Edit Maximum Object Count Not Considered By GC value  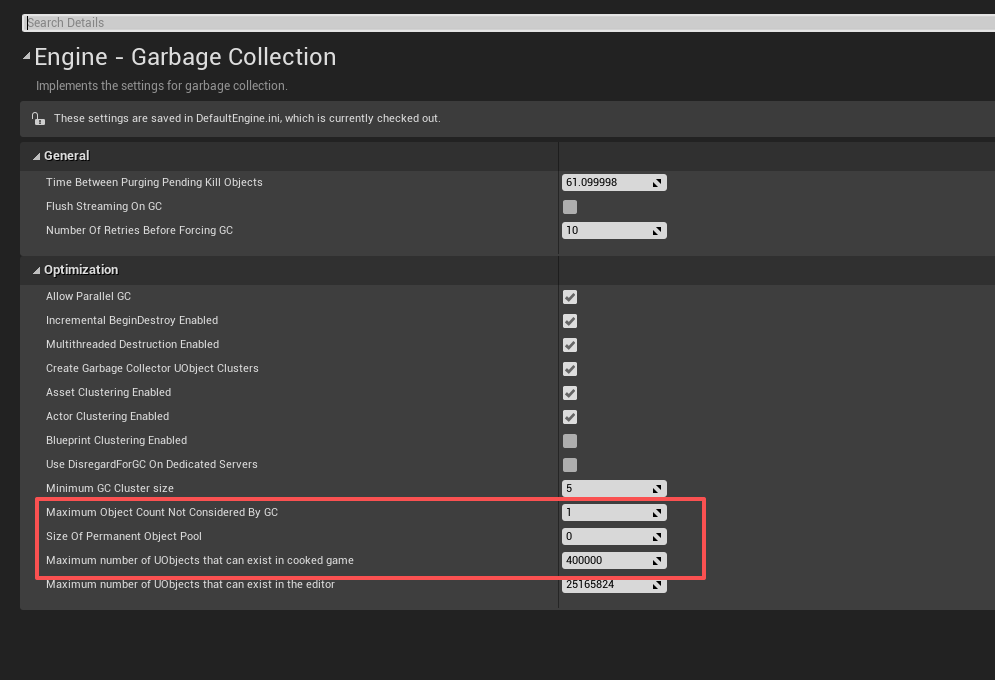pos(614,513)
